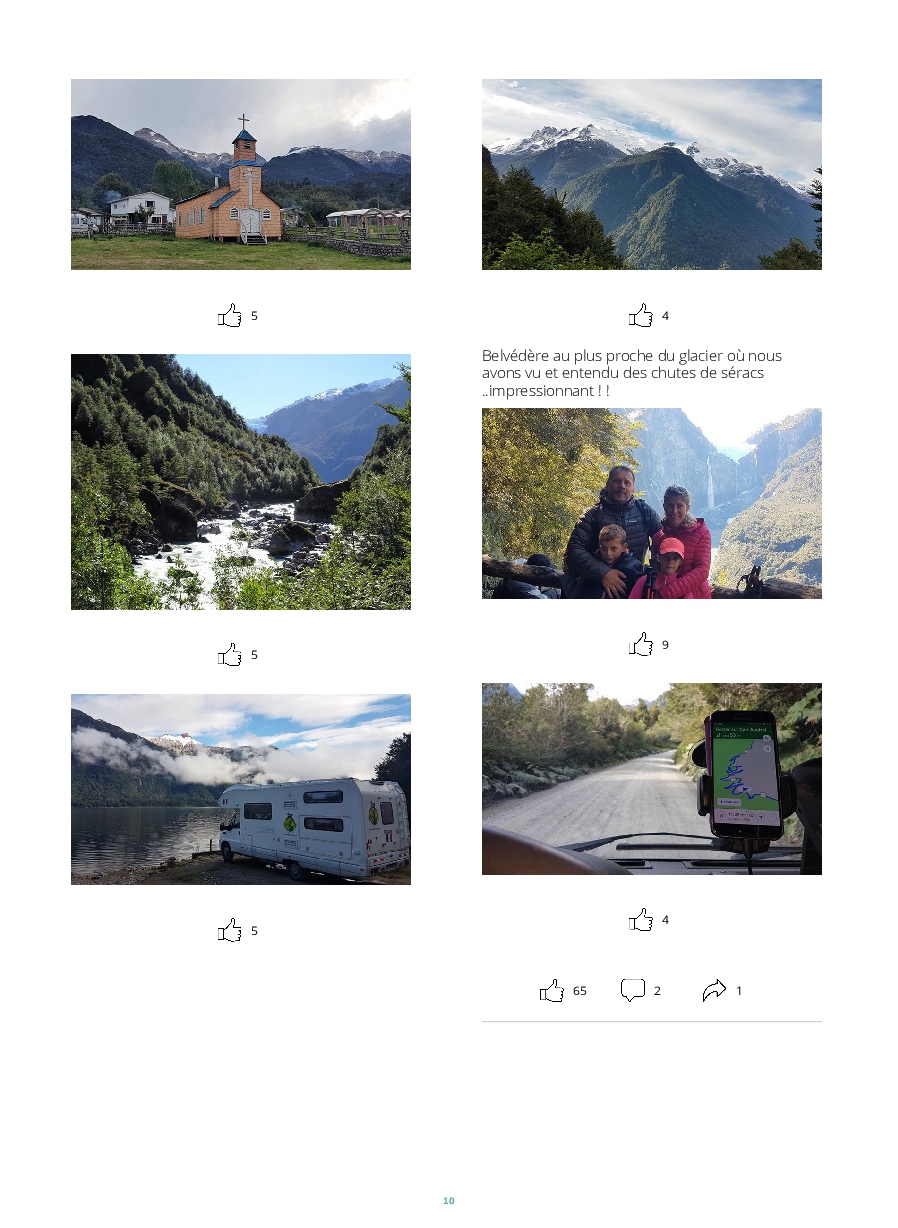Open comments via speech bubble icon
898x1228 pixels.
632,991
